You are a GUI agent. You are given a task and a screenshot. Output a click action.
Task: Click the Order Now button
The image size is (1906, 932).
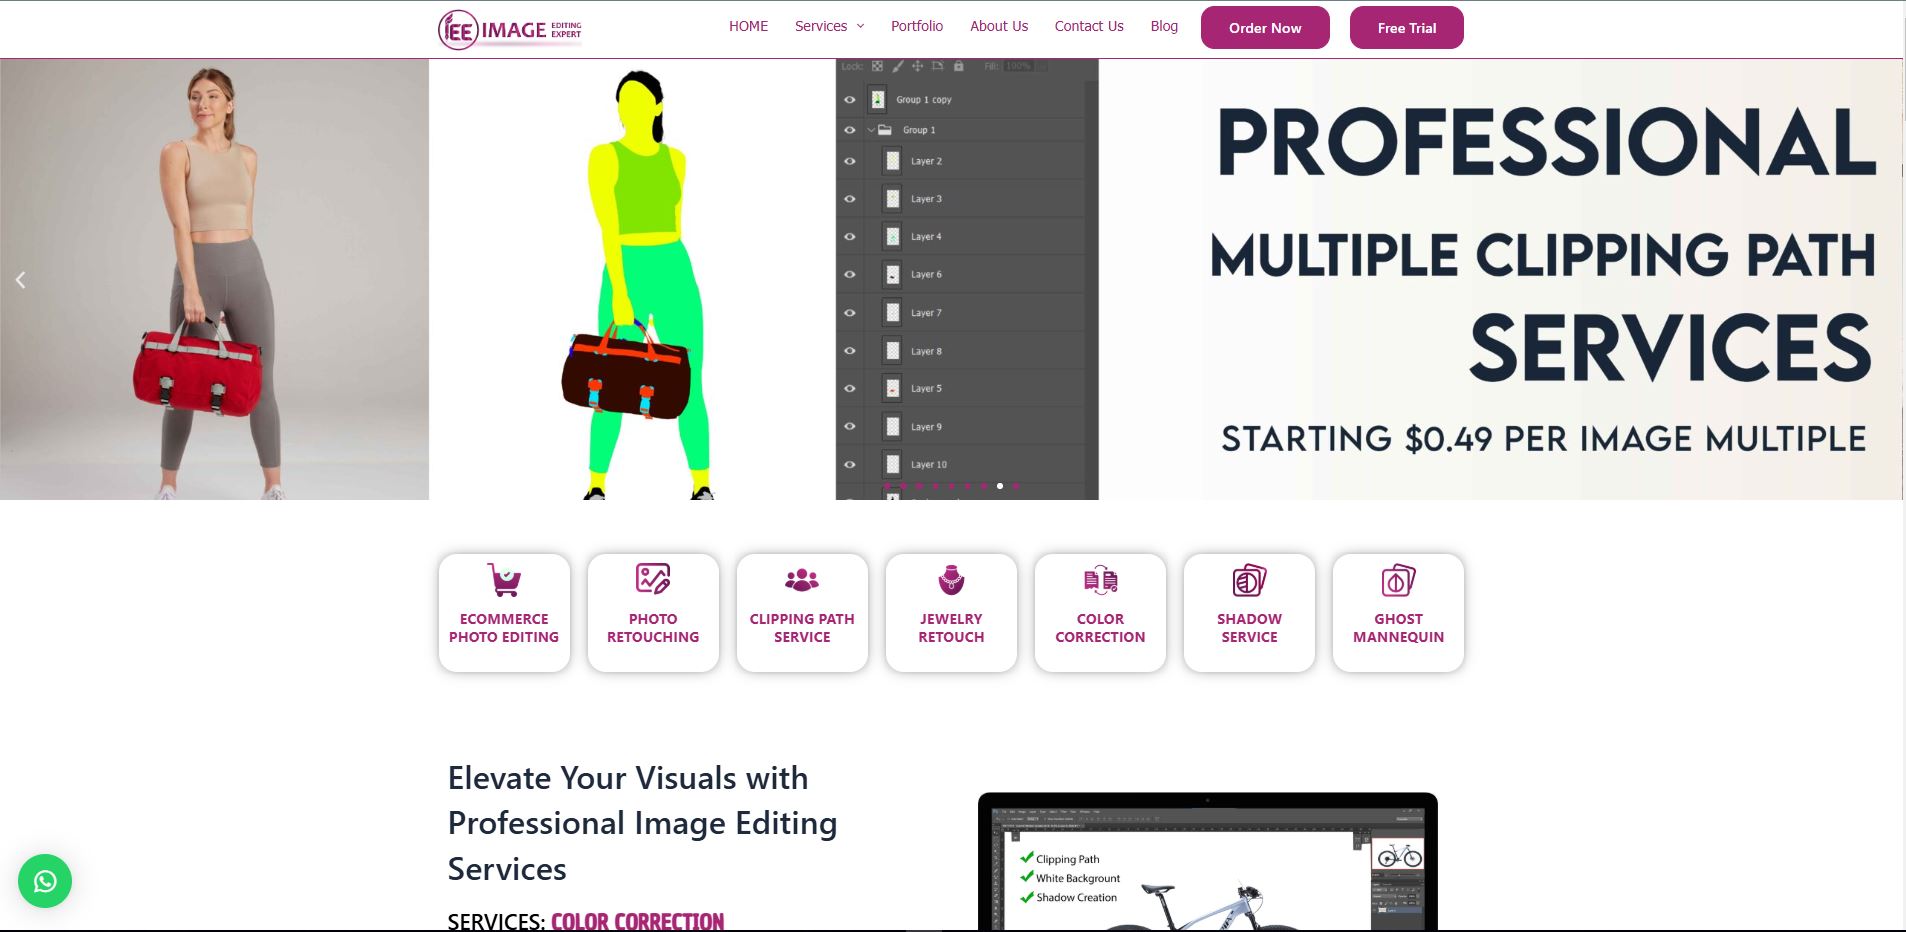[x=1265, y=27]
